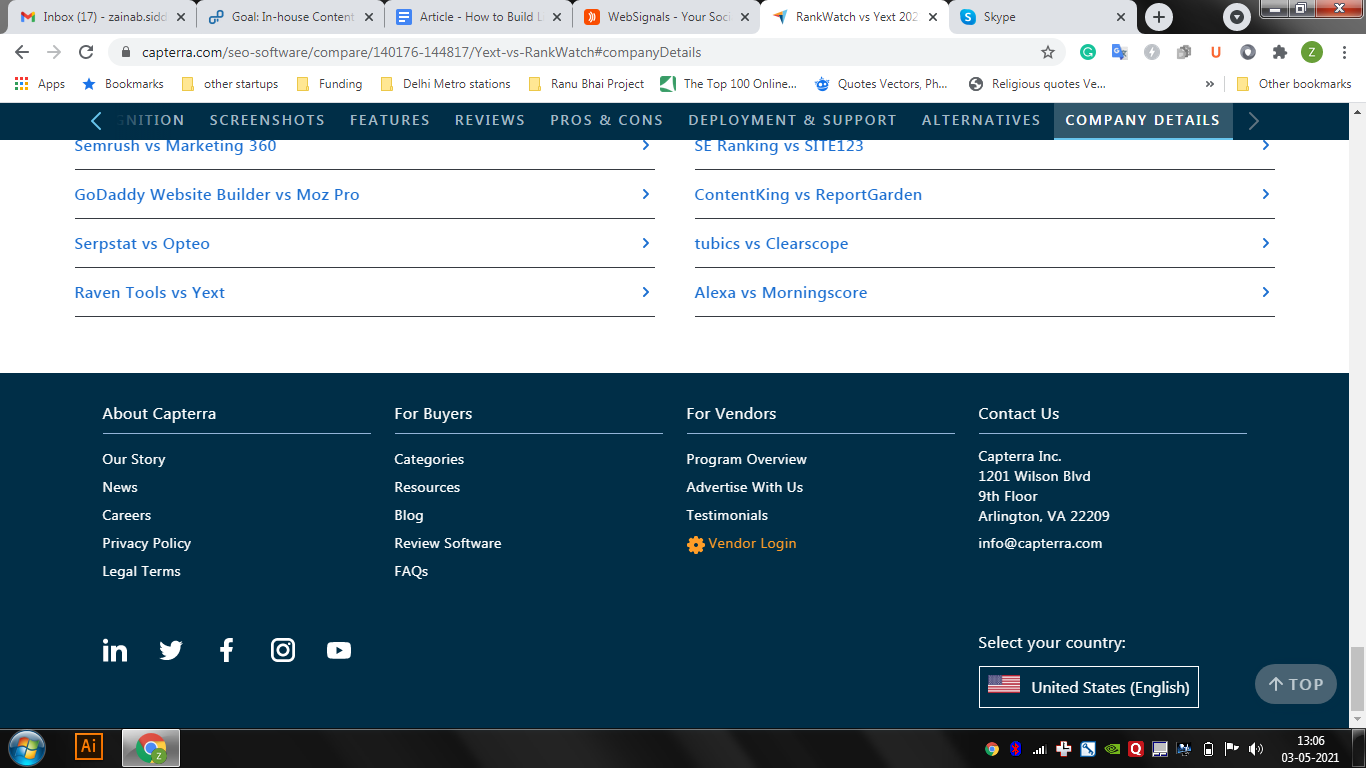Viewport: 1366px width, 768px height.
Task: Open the Careers footer link
Action: (x=127, y=515)
